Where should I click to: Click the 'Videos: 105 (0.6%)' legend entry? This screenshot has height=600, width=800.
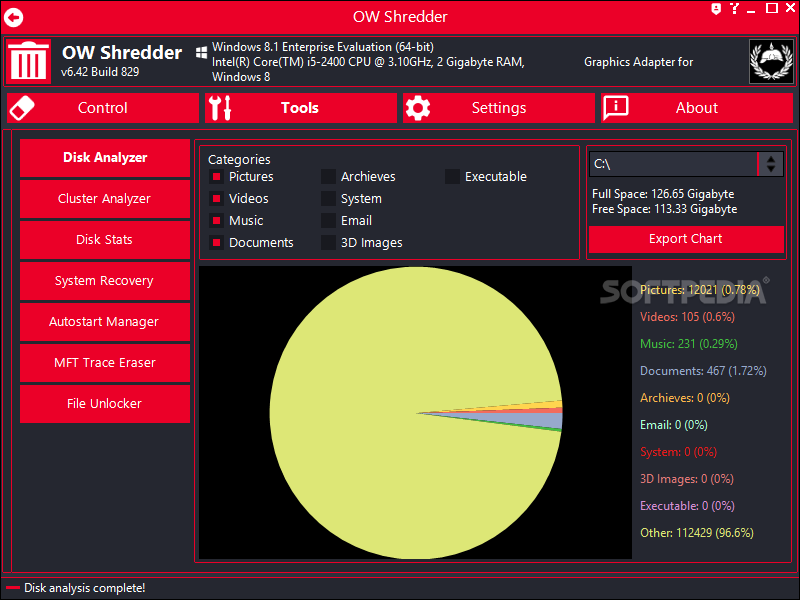[687, 317]
